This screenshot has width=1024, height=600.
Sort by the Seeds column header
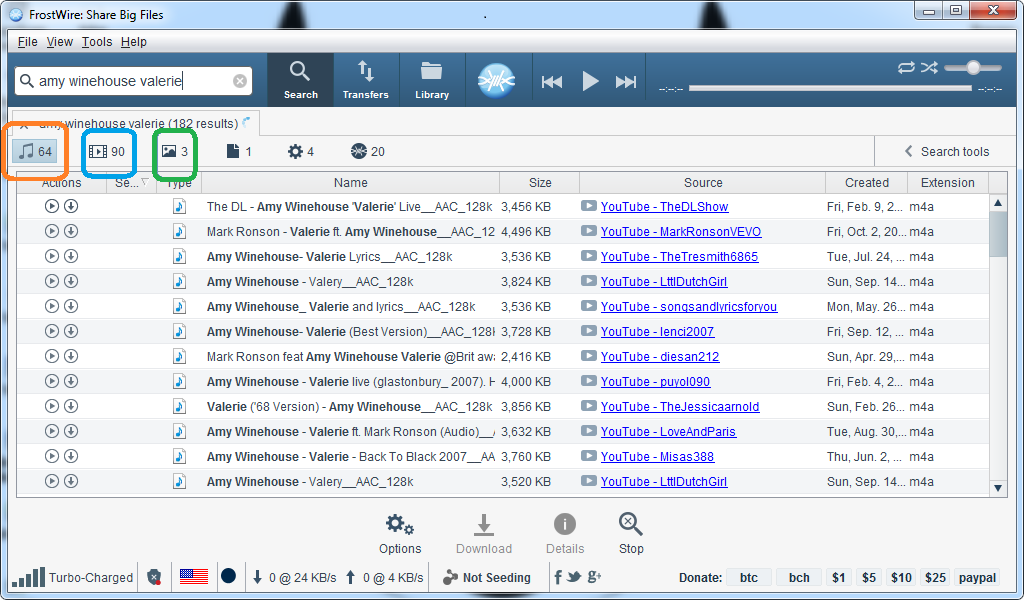131,183
